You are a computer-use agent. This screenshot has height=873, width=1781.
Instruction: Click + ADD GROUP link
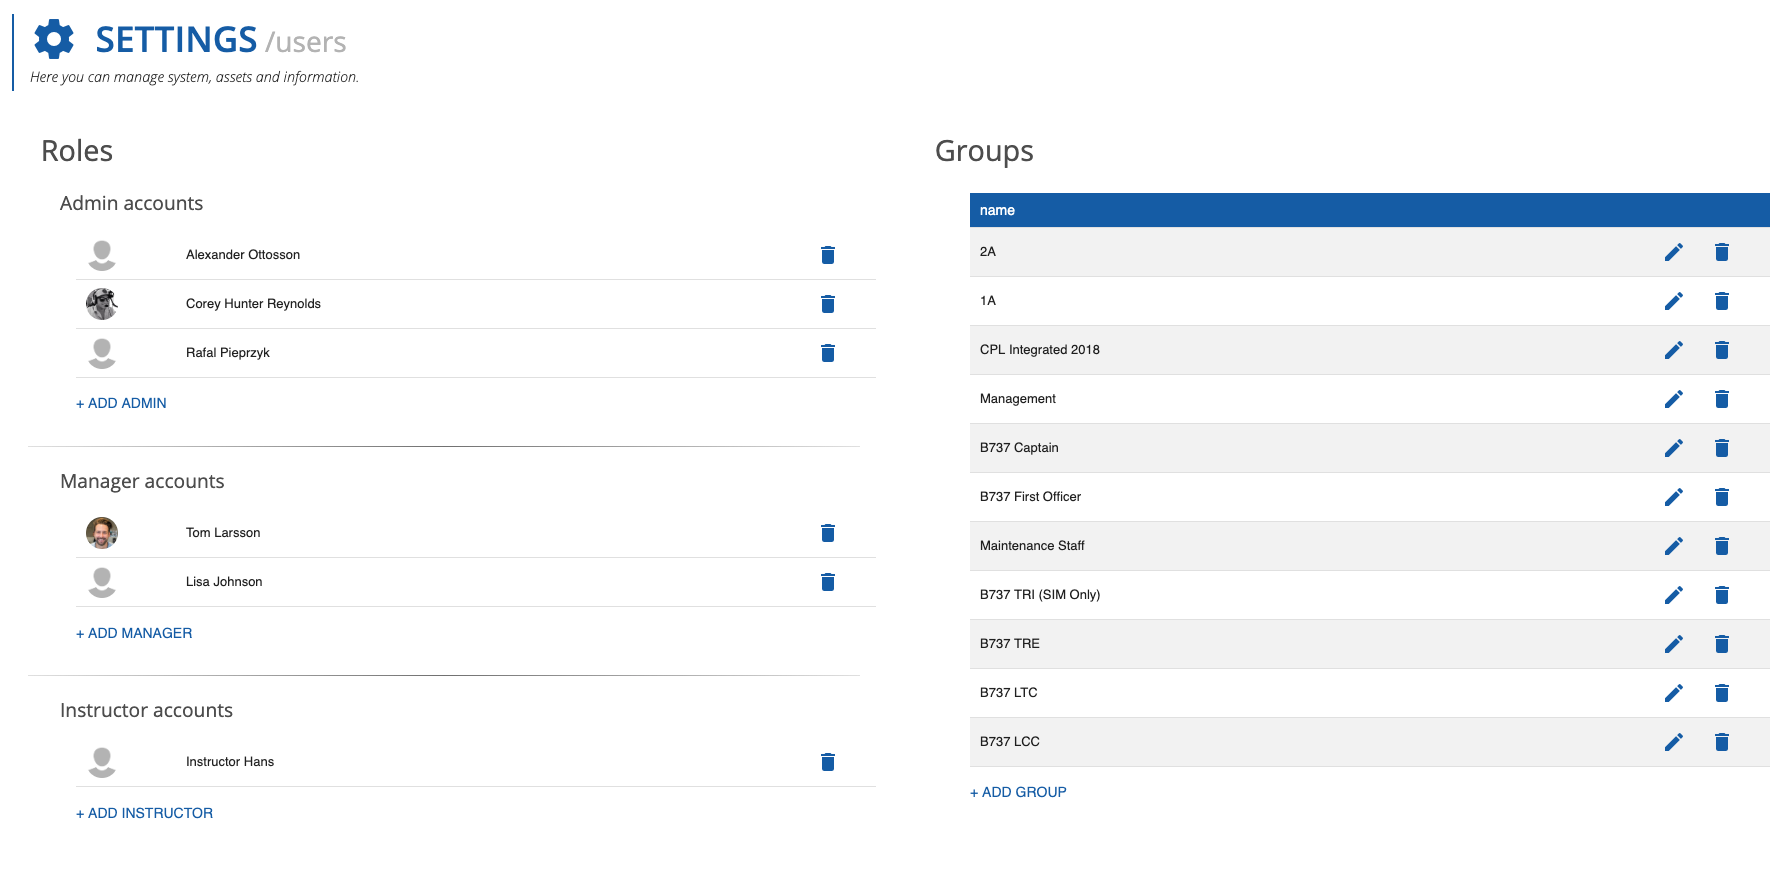pos(1018,792)
